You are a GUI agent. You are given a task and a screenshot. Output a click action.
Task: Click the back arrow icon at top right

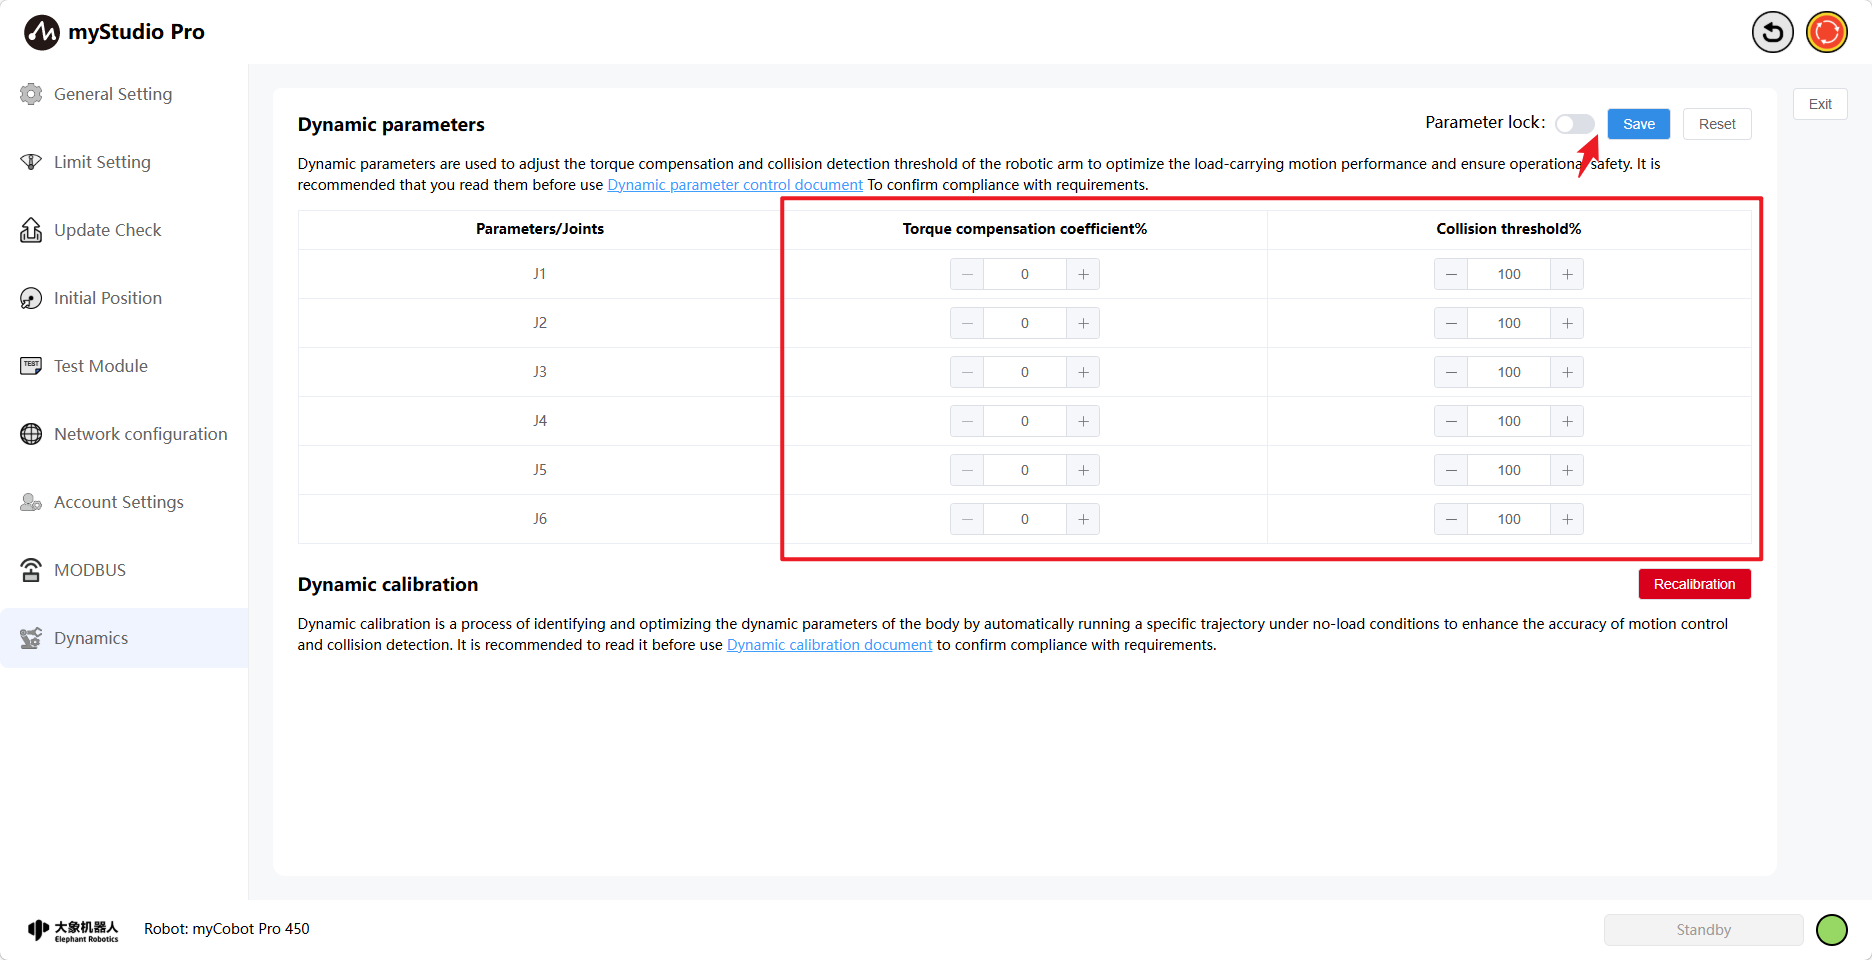click(x=1772, y=32)
